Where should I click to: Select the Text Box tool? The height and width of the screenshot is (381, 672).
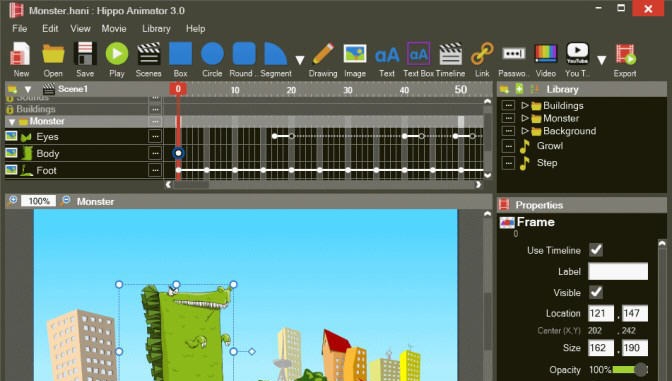[x=418, y=54]
